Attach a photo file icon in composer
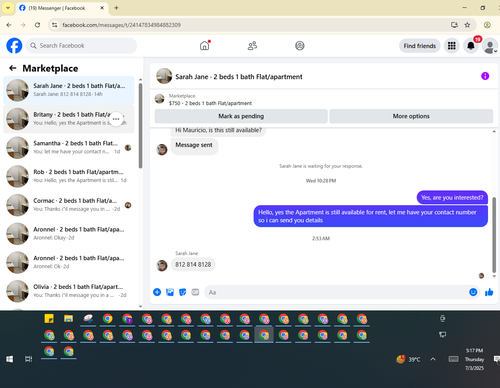Image resolution: width=500 pixels, height=388 pixels. pos(170,292)
